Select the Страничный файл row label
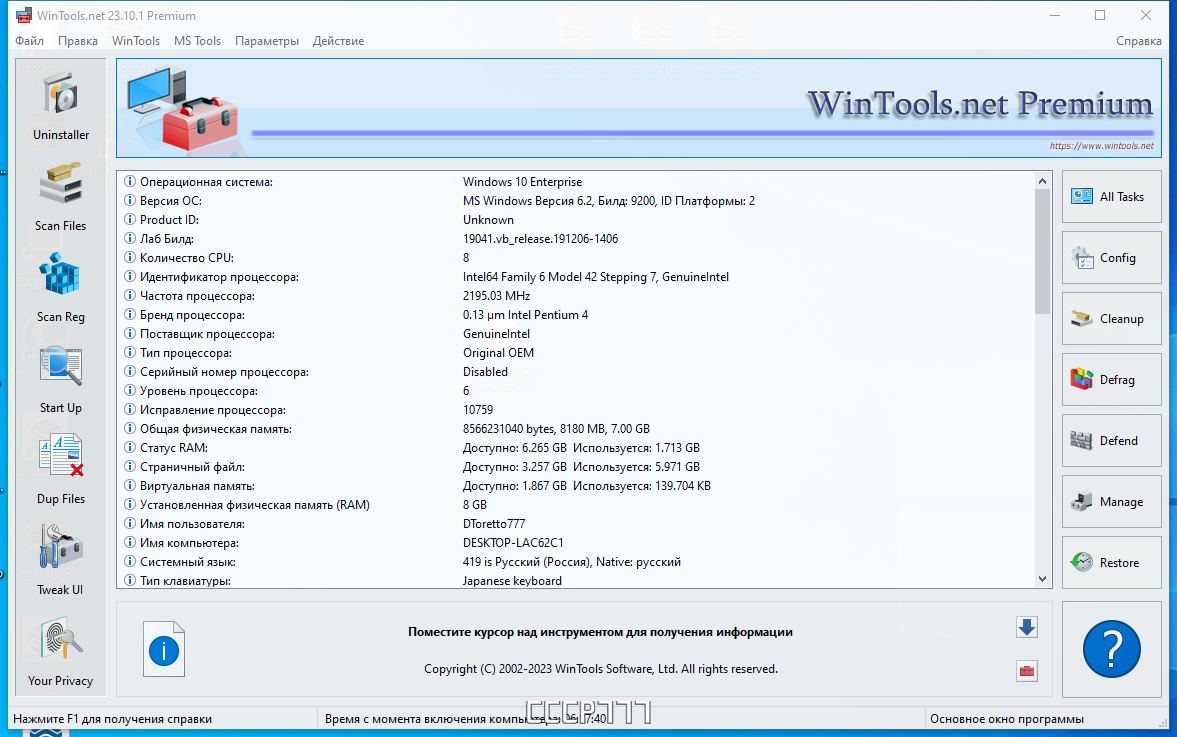The height and width of the screenshot is (737, 1177). tap(192, 467)
